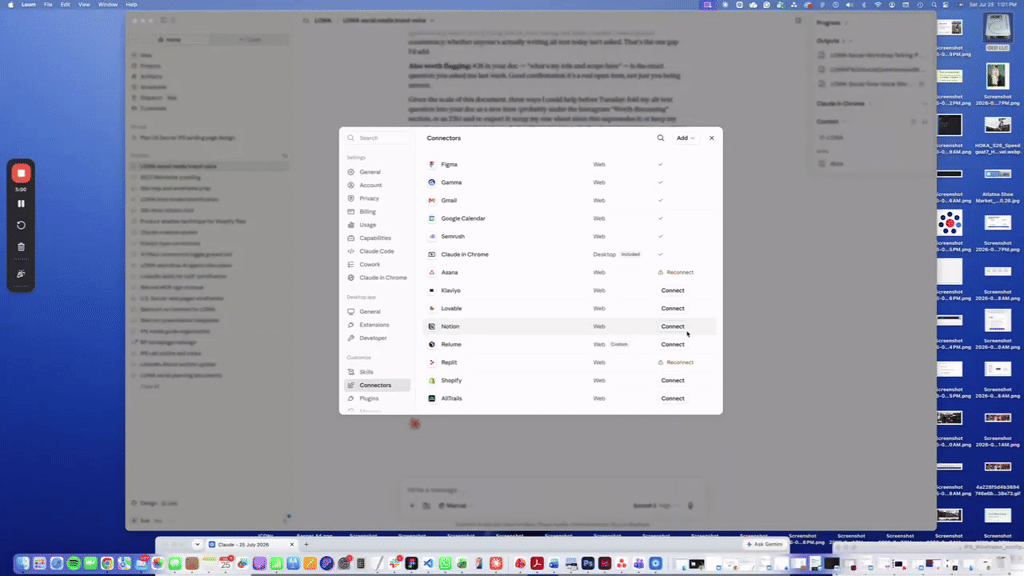Open the Edit menu in menu bar
This screenshot has height=576, width=1024.
point(65,5)
